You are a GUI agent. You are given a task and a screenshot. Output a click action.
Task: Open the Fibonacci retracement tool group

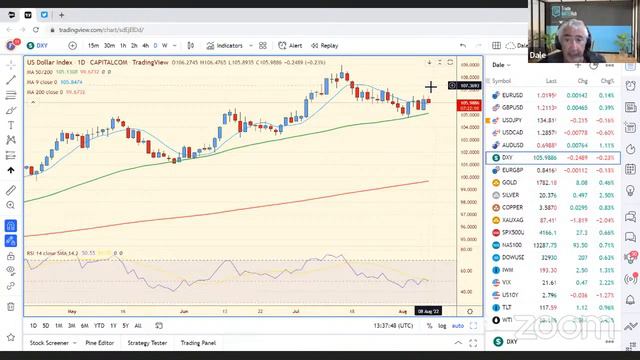pyautogui.click(x=11, y=95)
